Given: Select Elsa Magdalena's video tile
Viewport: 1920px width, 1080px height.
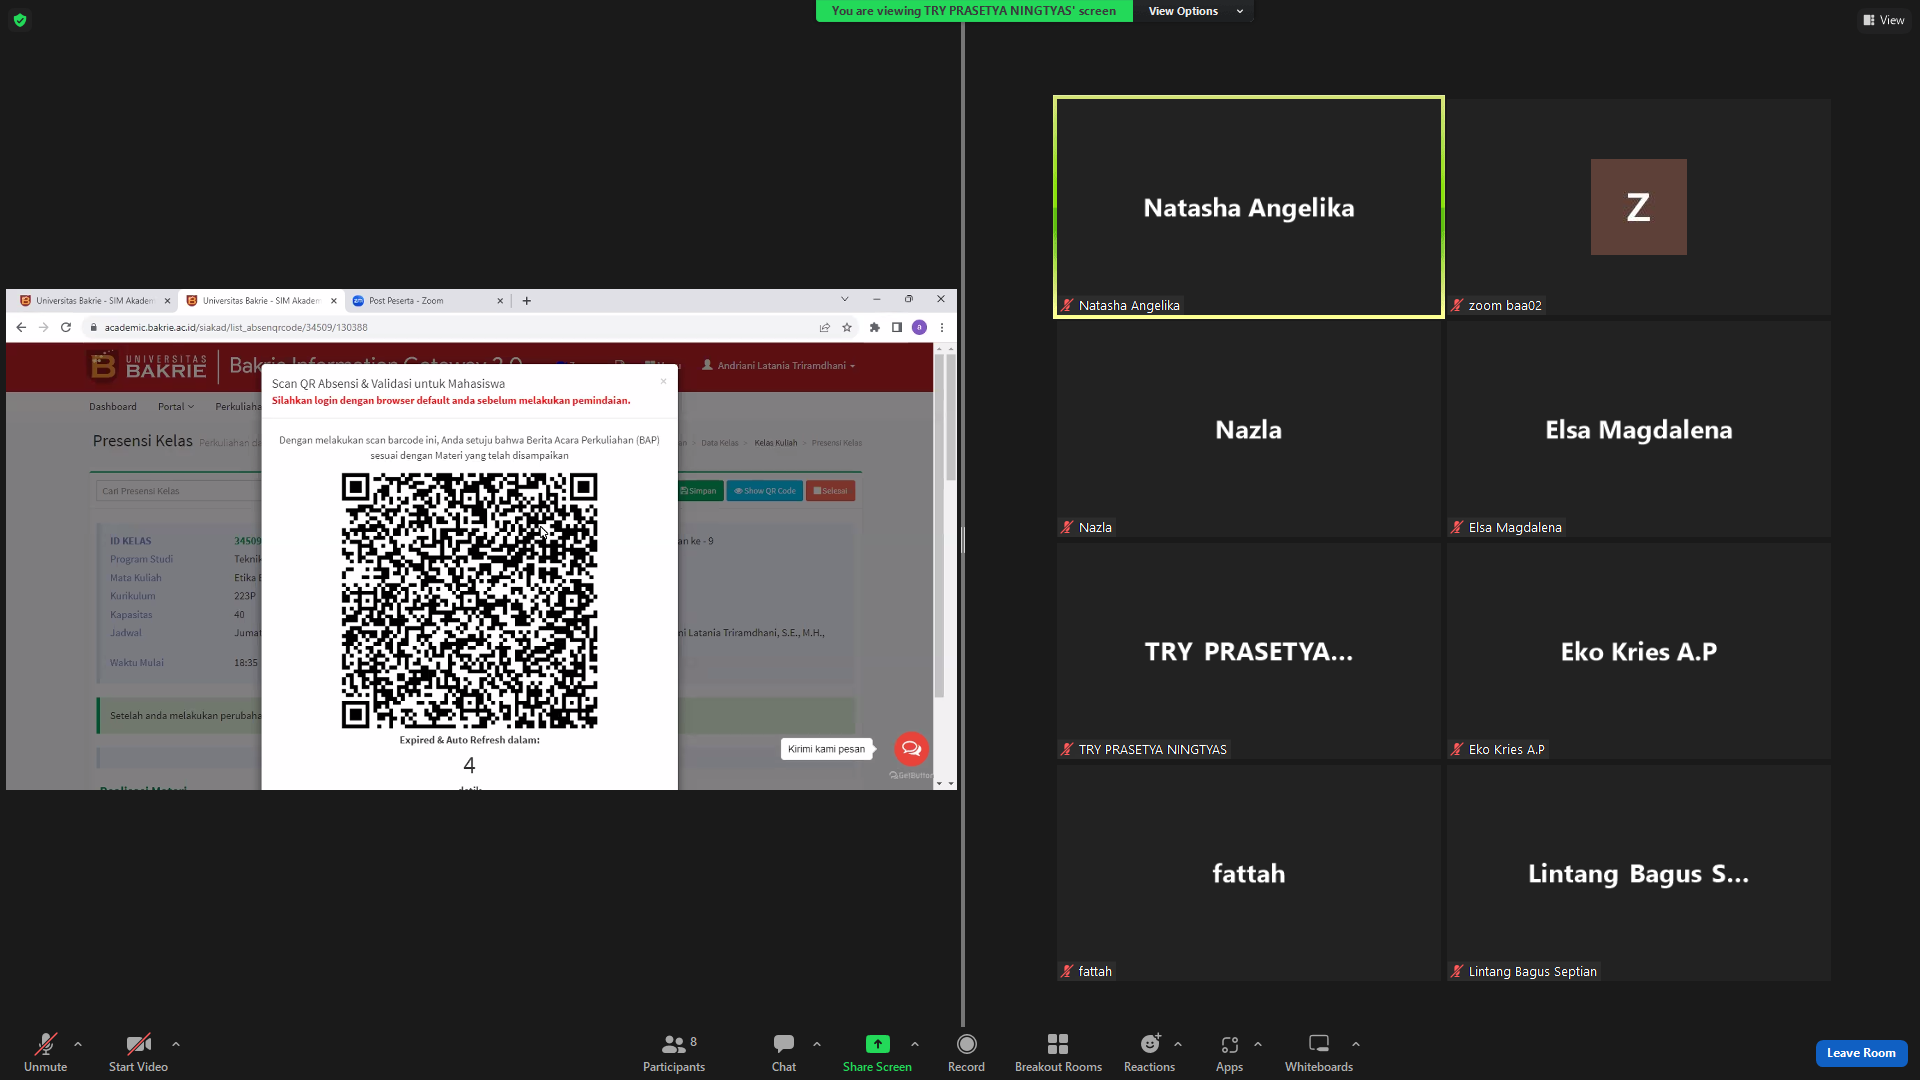Looking at the screenshot, I should pos(1638,429).
